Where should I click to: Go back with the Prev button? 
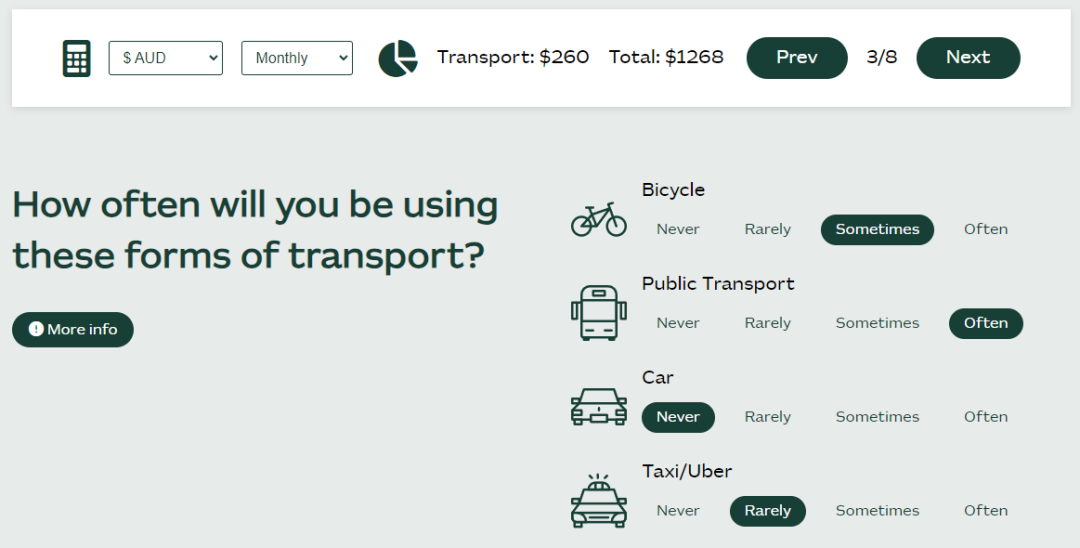tap(797, 58)
